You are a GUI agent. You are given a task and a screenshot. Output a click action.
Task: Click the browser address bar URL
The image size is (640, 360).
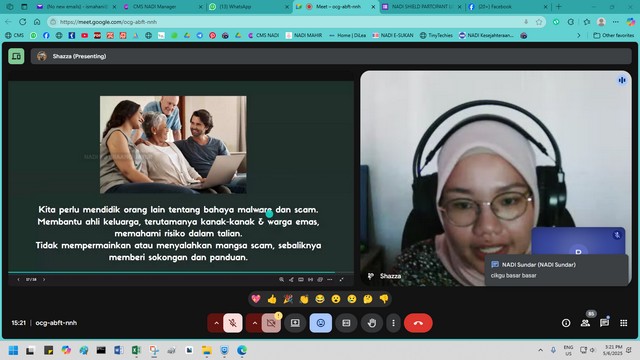108,22
